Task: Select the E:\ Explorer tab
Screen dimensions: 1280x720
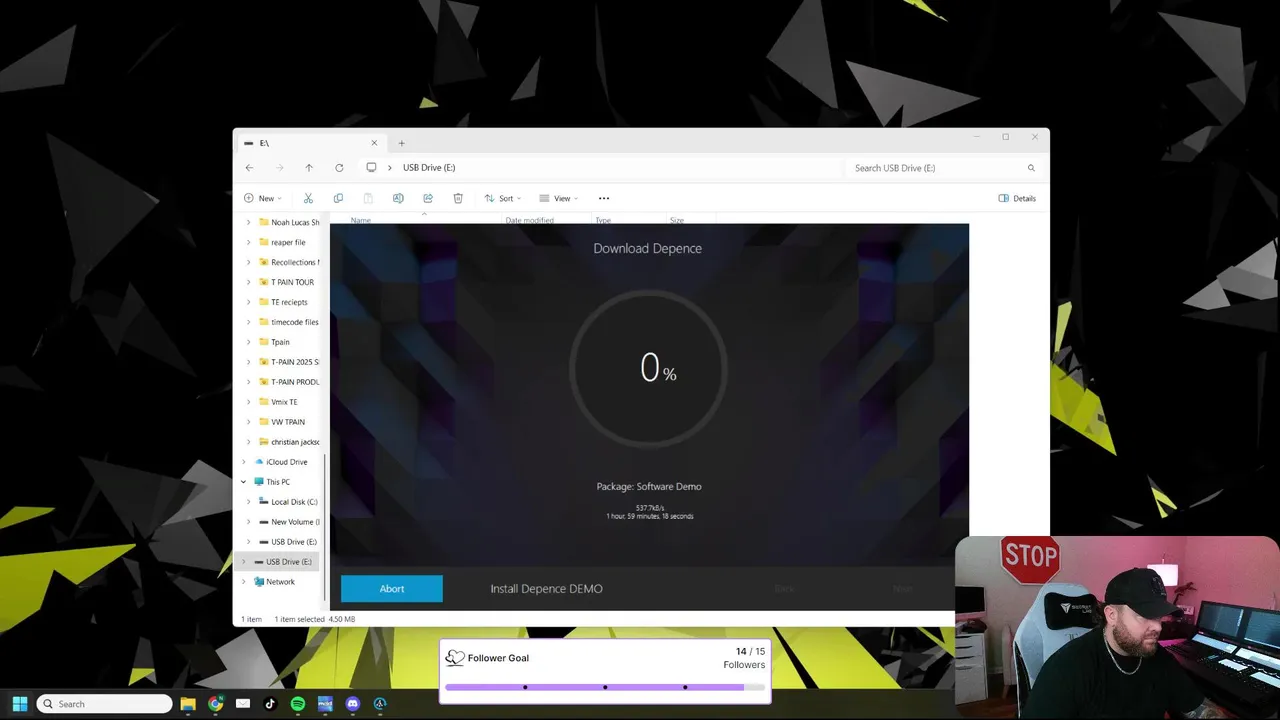Action: click(x=310, y=143)
